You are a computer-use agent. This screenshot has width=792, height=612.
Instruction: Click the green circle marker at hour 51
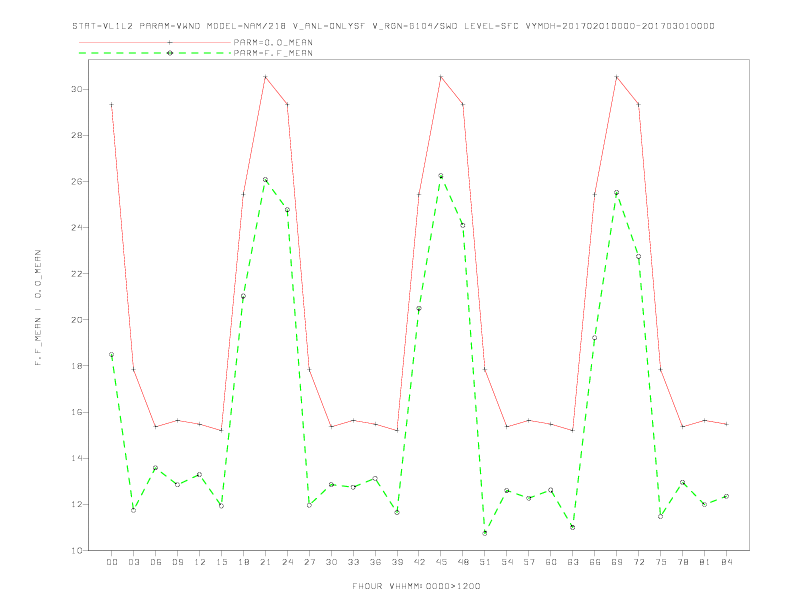coord(485,533)
